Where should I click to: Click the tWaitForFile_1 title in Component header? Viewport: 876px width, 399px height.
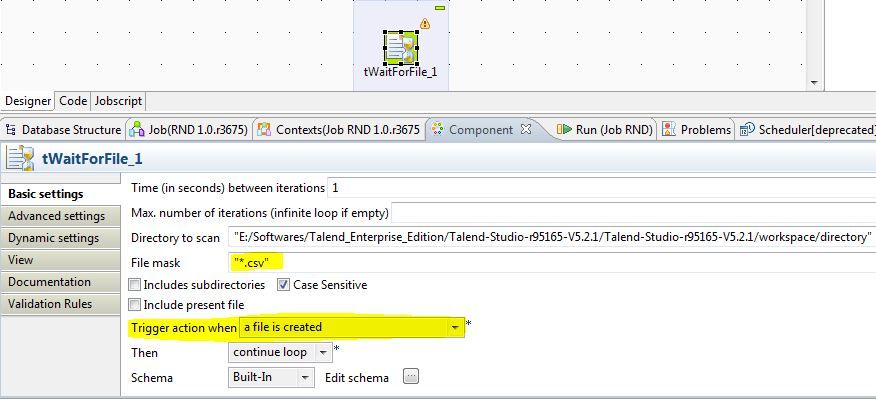(92, 159)
